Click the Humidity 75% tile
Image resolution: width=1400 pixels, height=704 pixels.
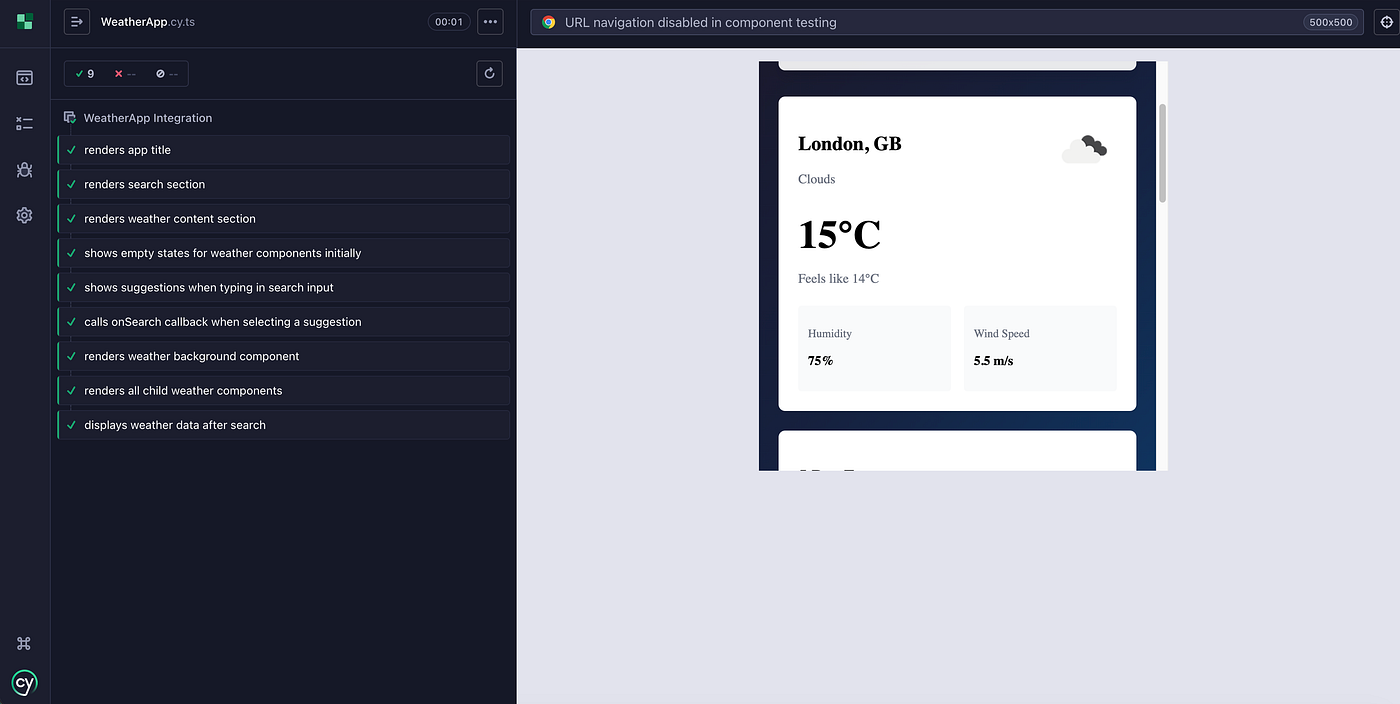(874, 348)
